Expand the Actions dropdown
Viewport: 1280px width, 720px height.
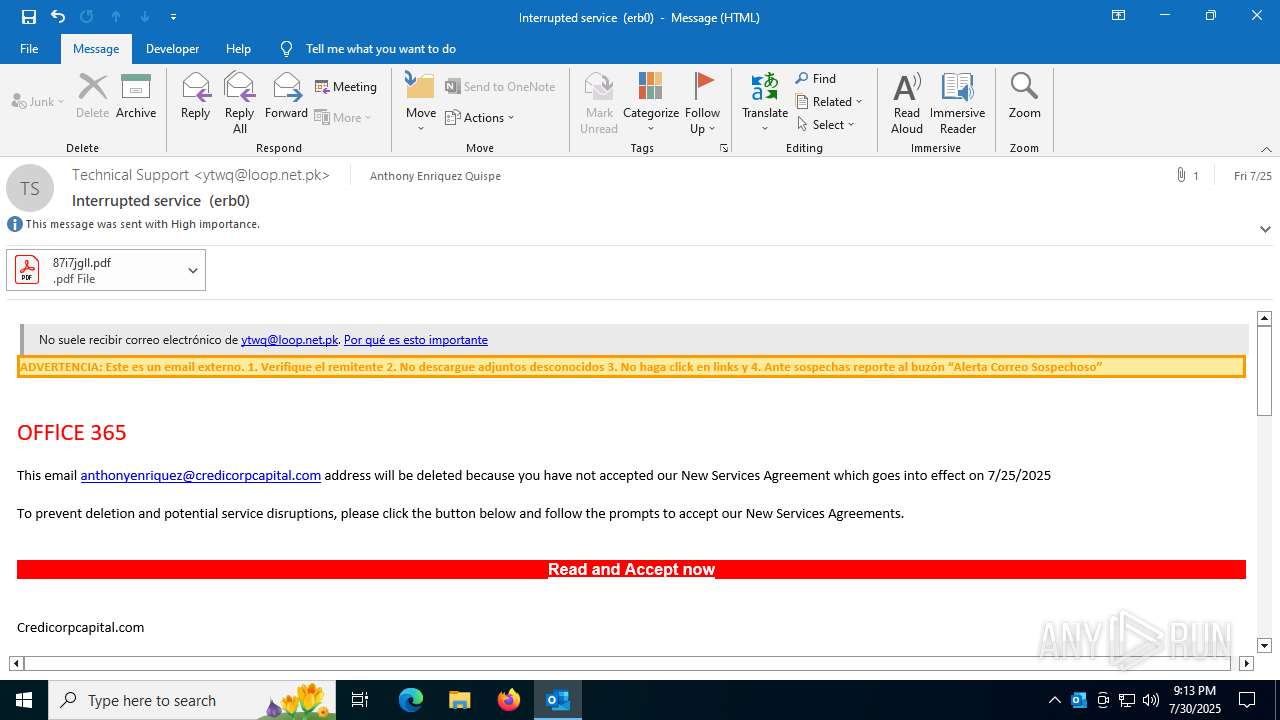[x=480, y=117]
